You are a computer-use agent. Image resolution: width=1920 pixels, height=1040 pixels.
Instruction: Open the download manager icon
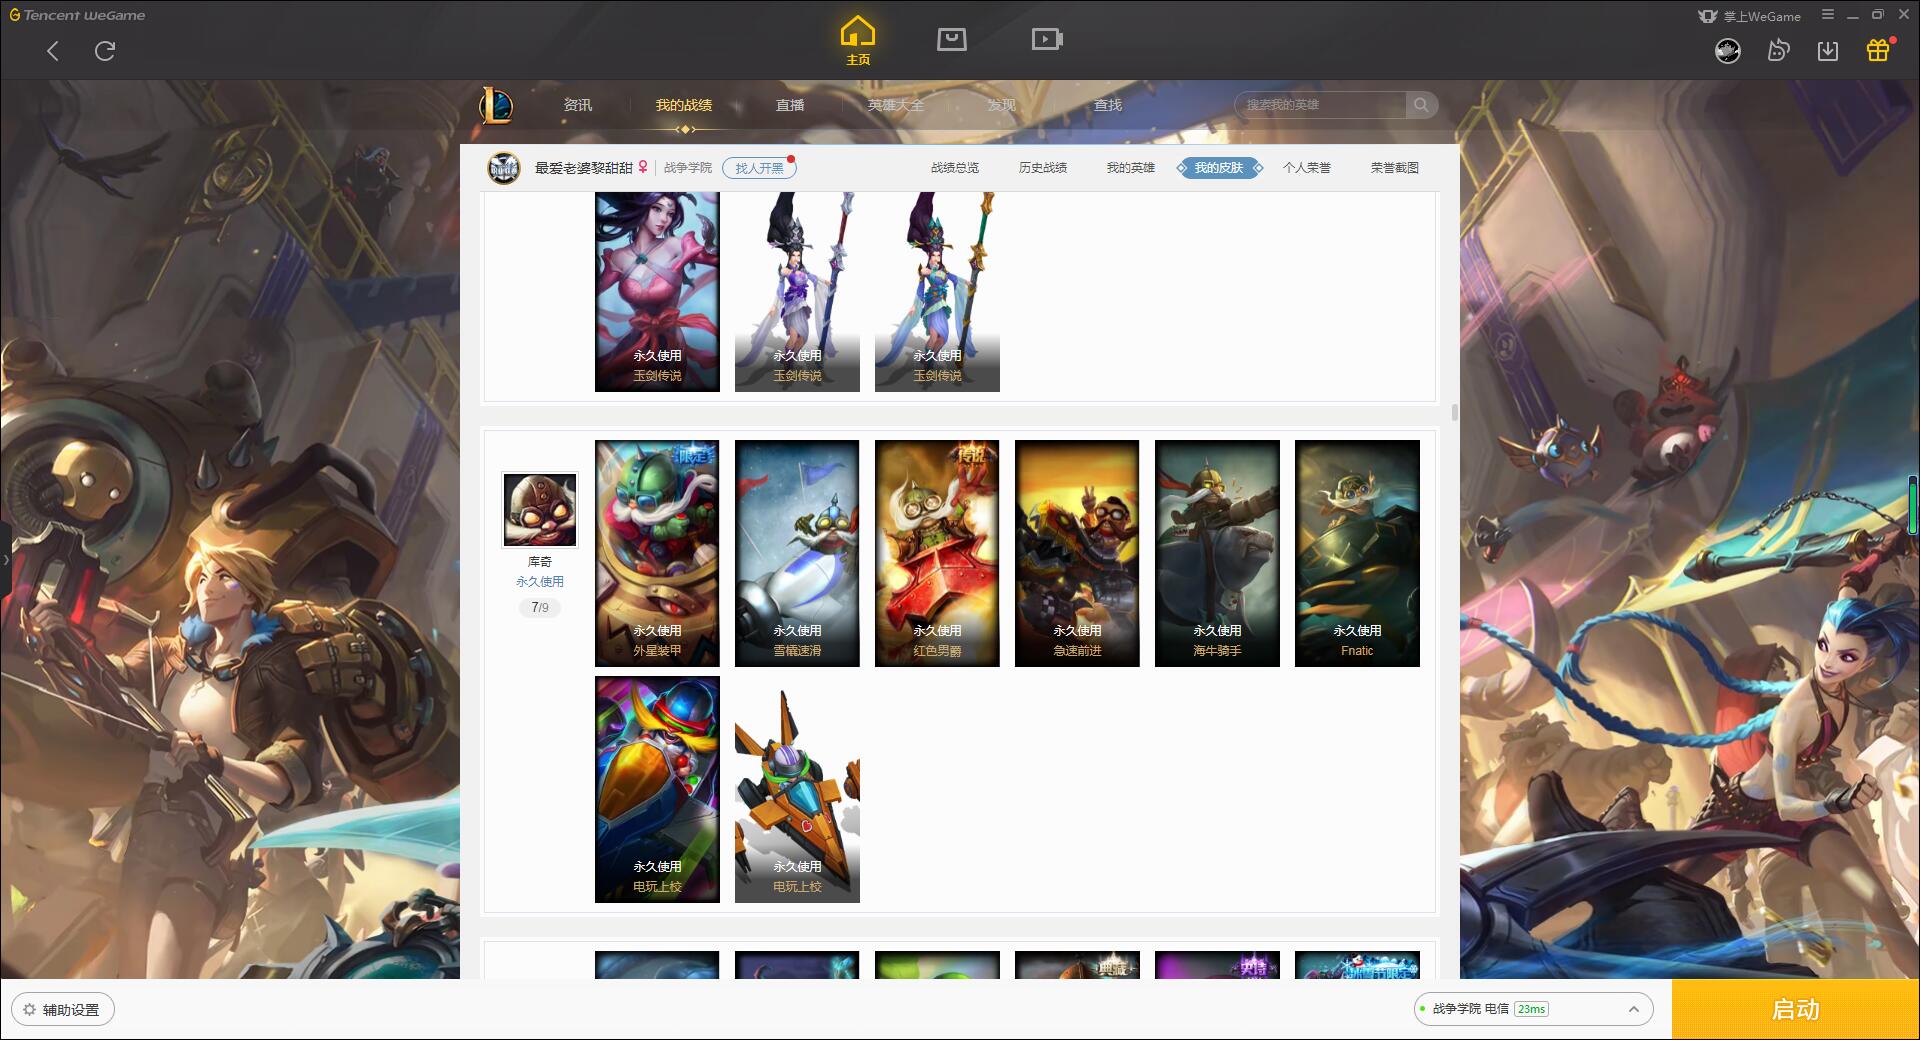[x=1828, y=51]
